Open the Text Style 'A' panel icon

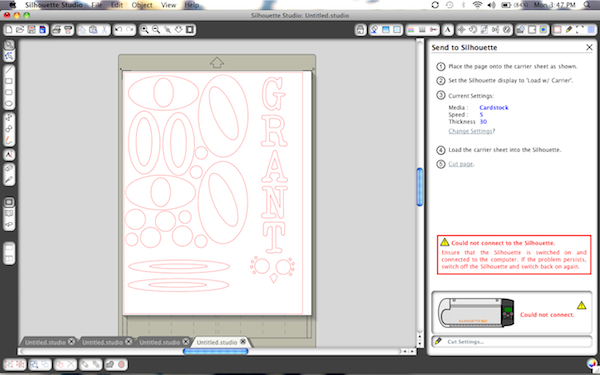click(x=447, y=29)
